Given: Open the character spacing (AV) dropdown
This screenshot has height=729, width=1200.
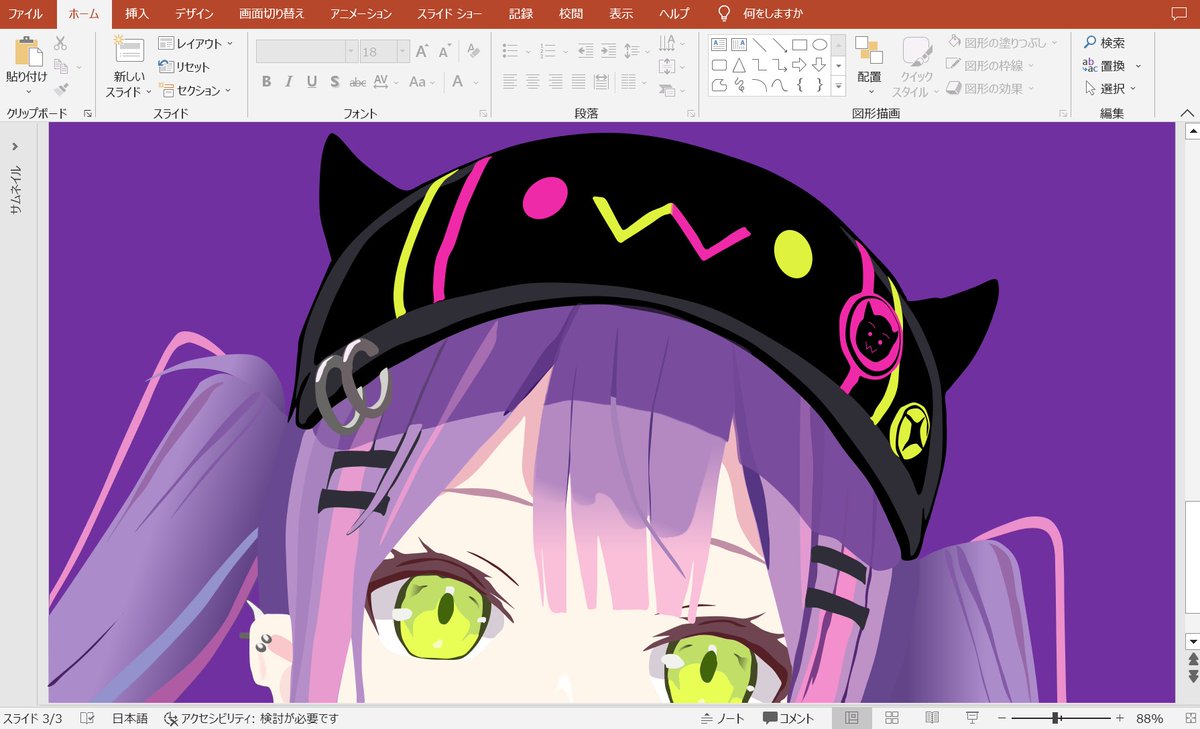Looking at the screenshot, I should (385, 82).
